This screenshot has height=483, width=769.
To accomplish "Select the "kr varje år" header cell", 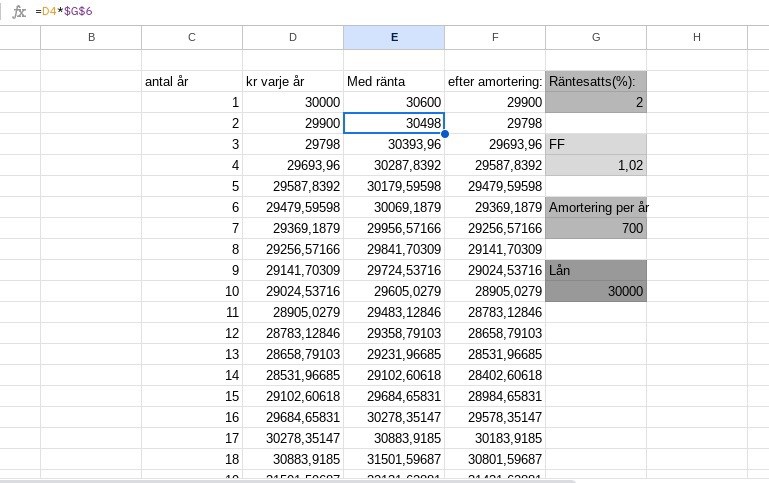I will (293, 81).
